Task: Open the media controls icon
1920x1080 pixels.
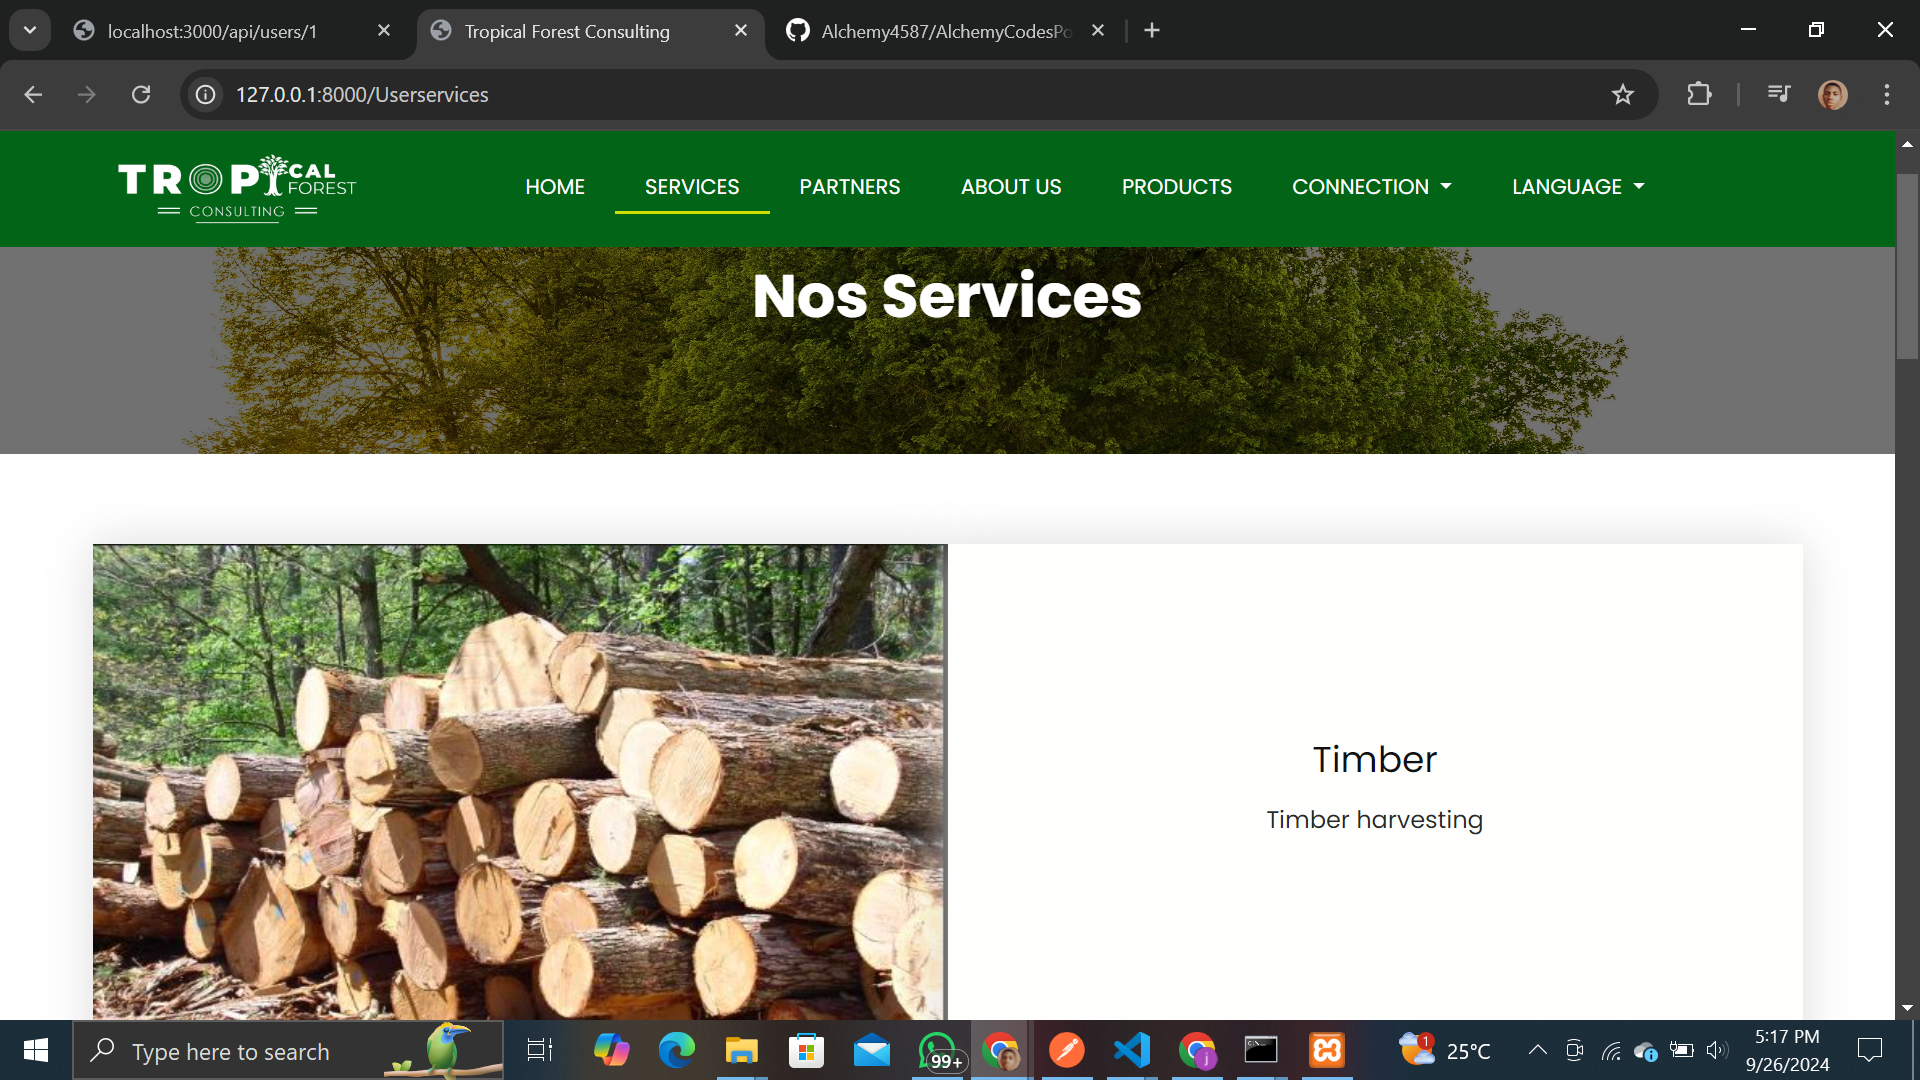Action: pos(1779,94)
